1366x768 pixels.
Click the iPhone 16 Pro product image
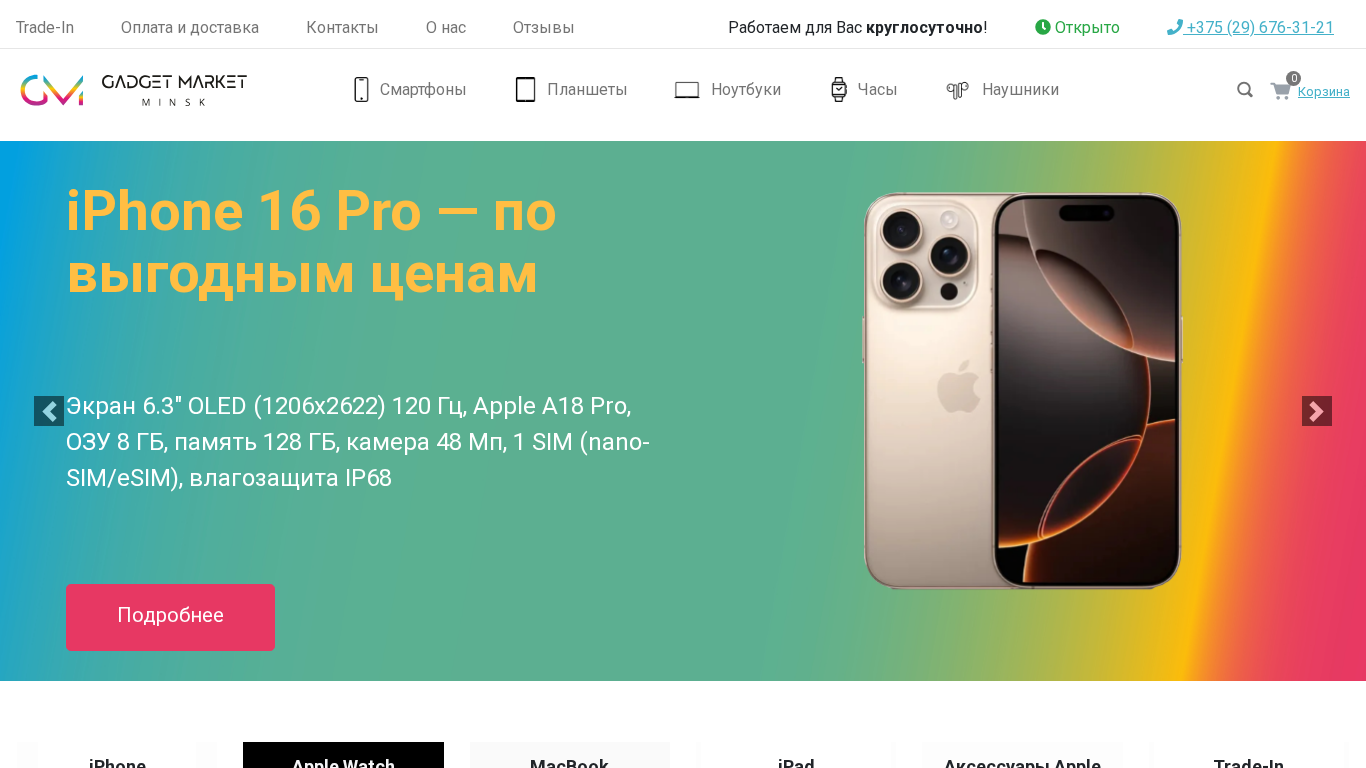pos(1022,391)
